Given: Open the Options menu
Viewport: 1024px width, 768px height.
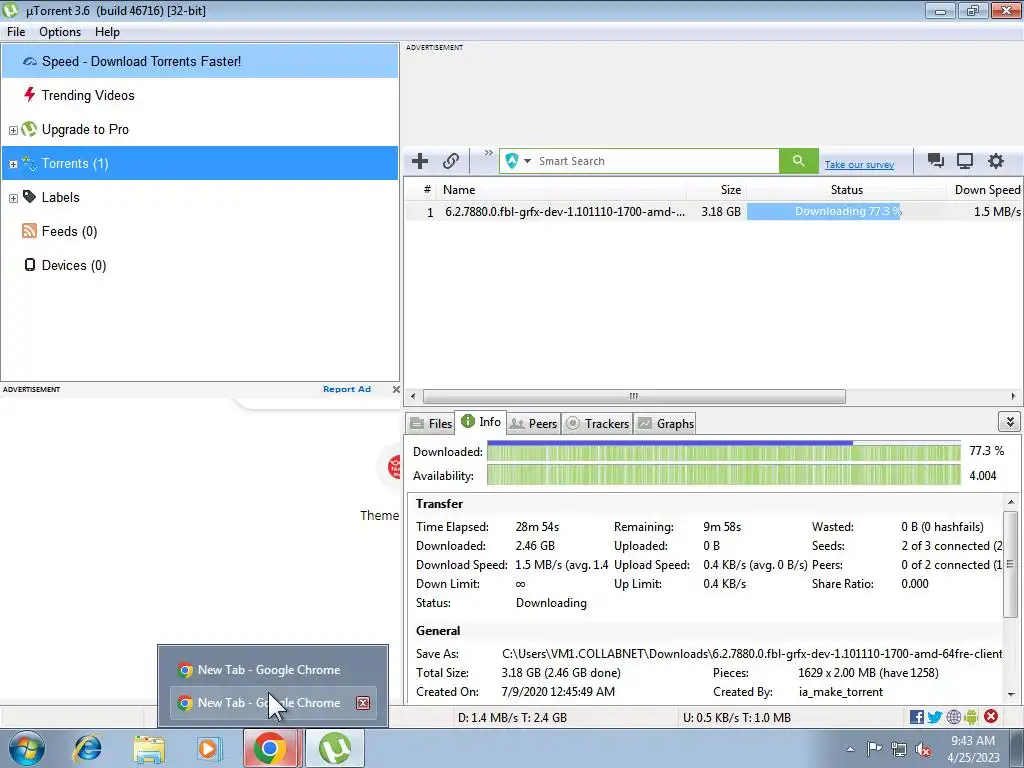Looking at the screenshot, I should pos(60,32).
